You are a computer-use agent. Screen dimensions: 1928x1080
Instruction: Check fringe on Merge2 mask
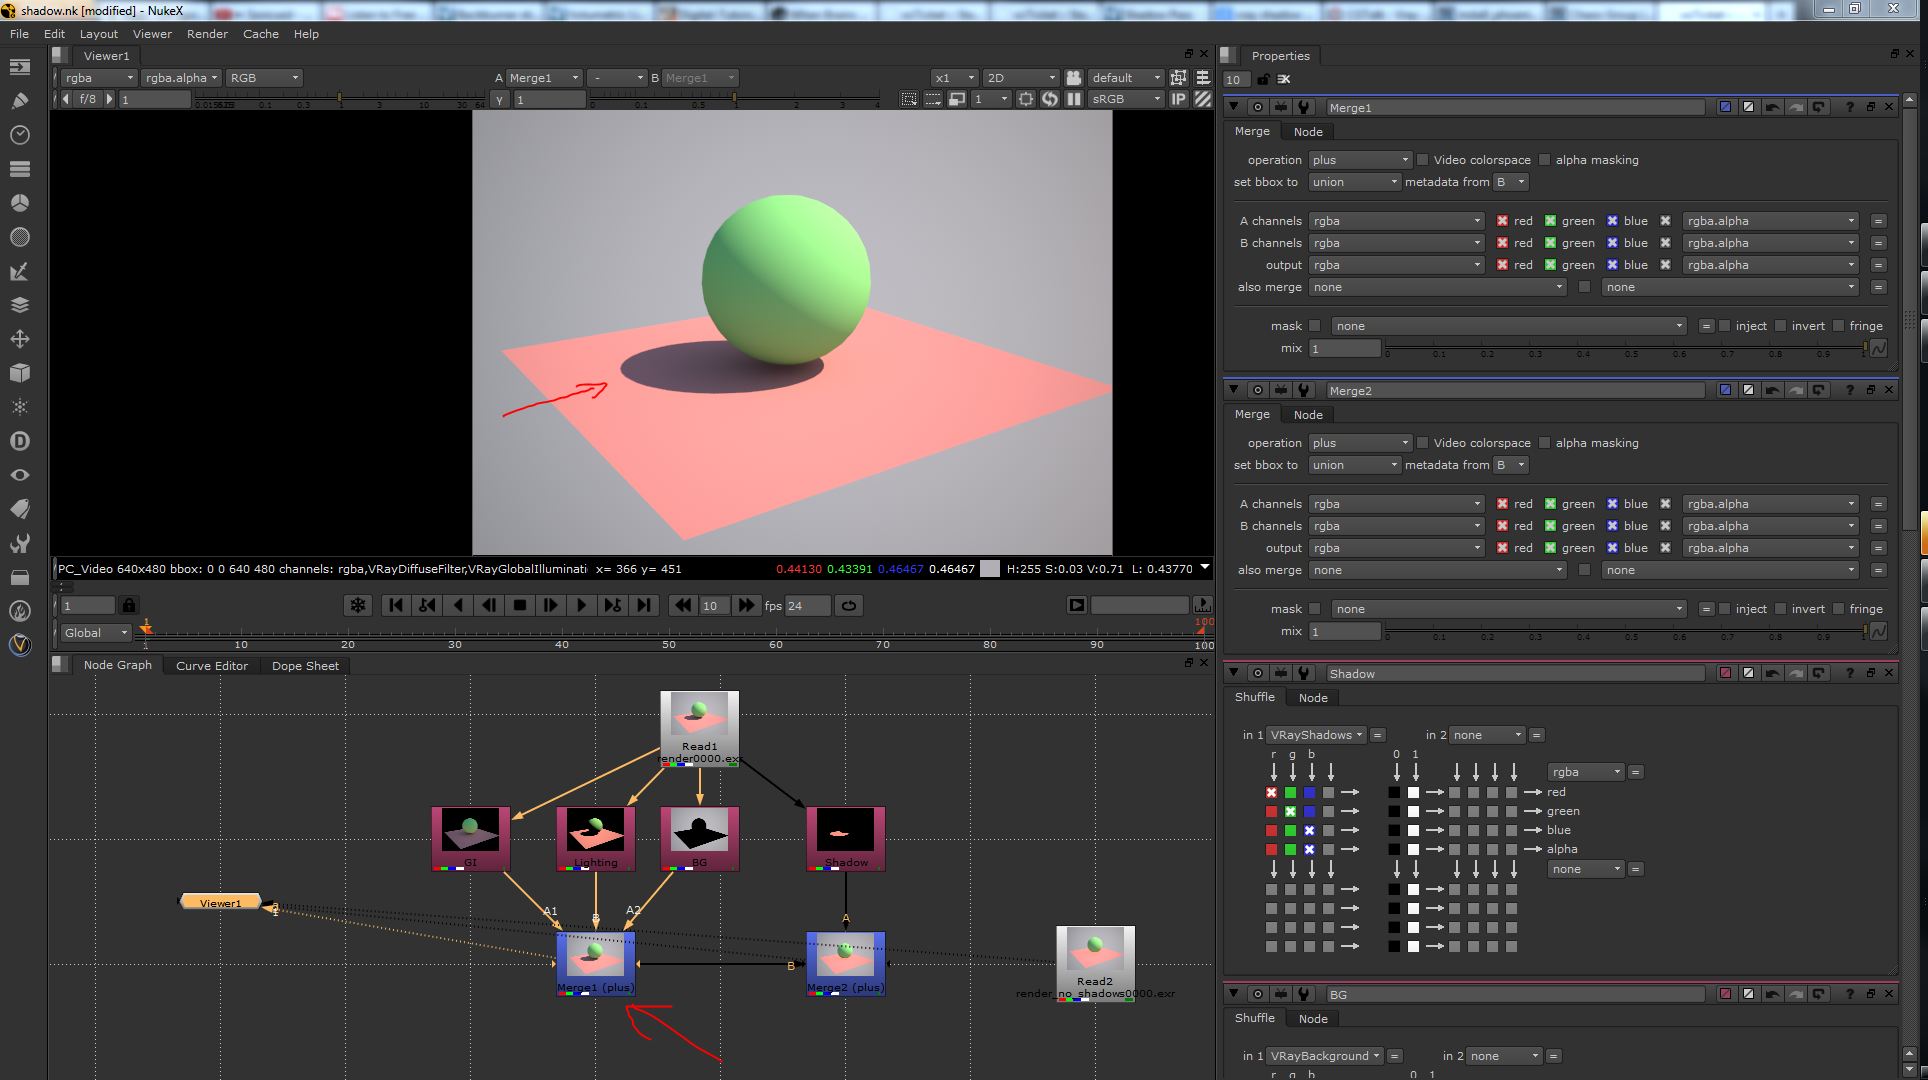(1839, 609)
